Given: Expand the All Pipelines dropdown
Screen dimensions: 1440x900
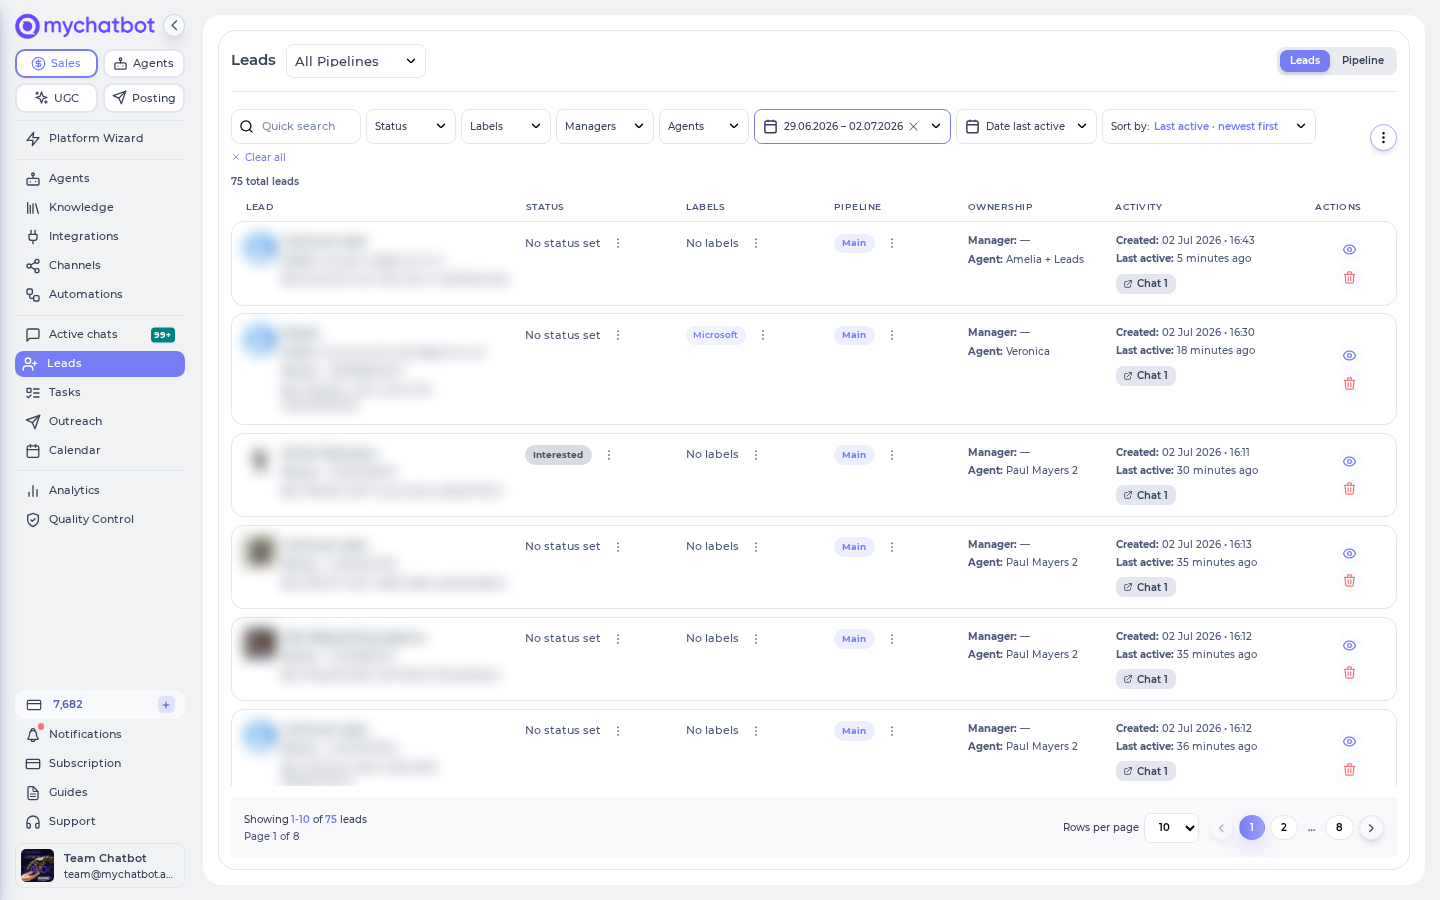Looking at the screenshot, I should pos(356,61).
